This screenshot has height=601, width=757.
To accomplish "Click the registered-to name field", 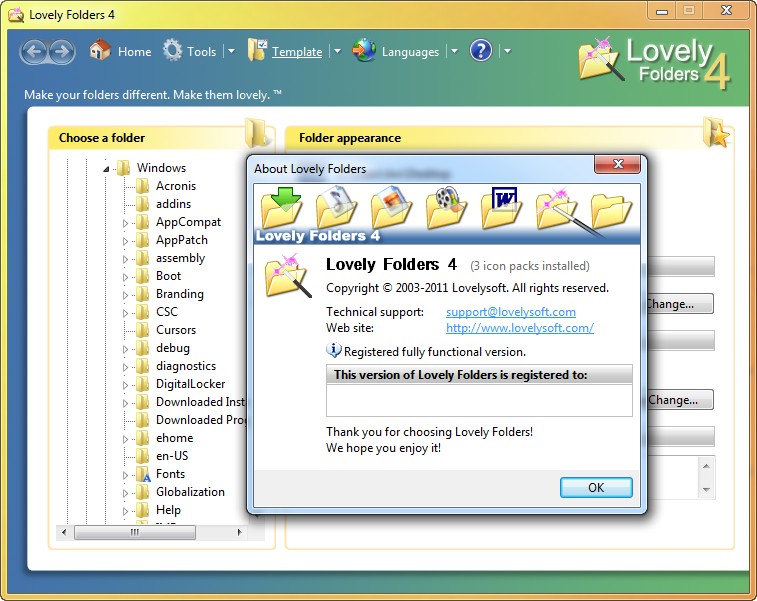I will (479, 400).
